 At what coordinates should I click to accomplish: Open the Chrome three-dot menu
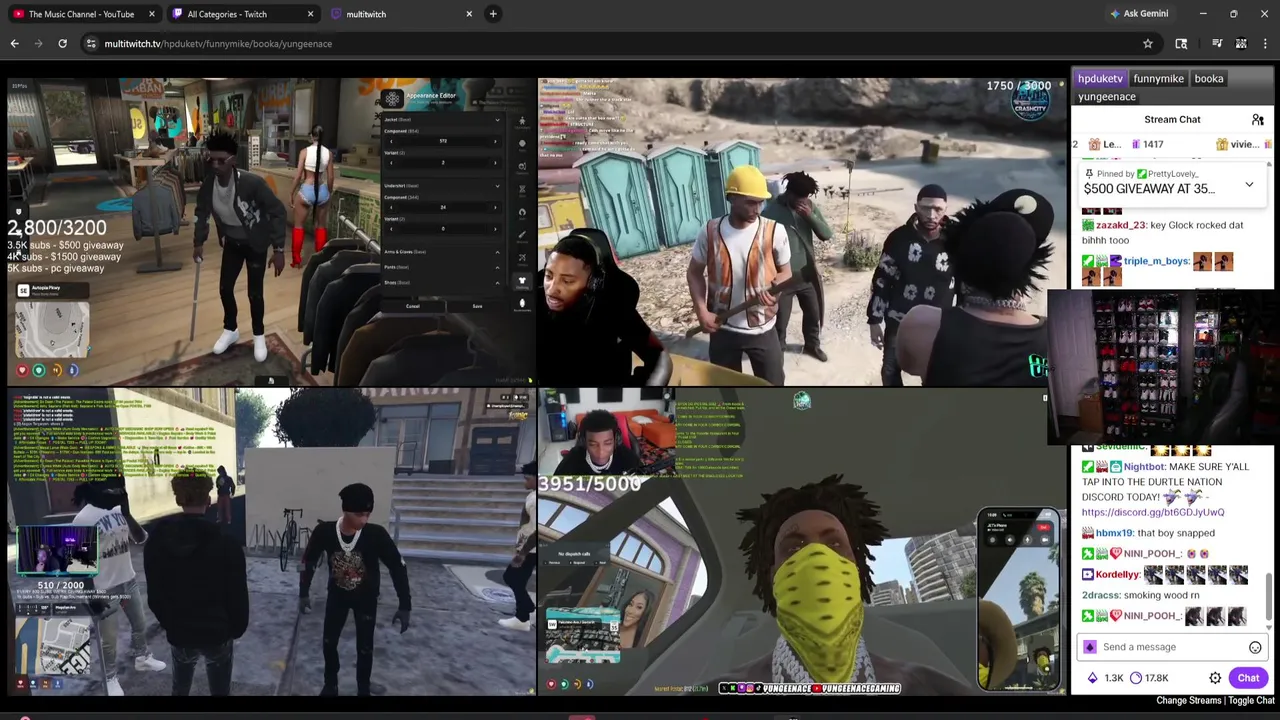pos(1265,44)
